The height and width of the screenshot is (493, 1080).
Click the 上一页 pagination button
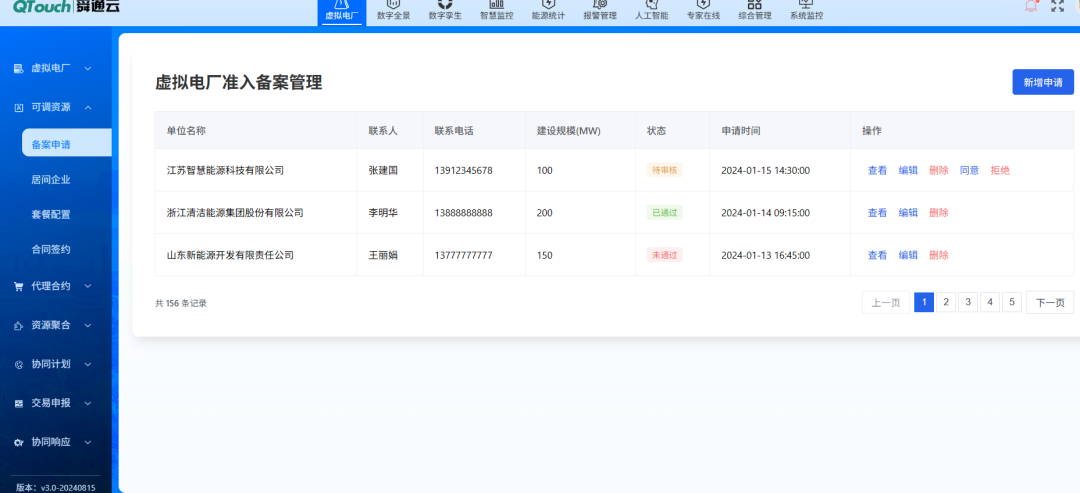click(886, 302)
